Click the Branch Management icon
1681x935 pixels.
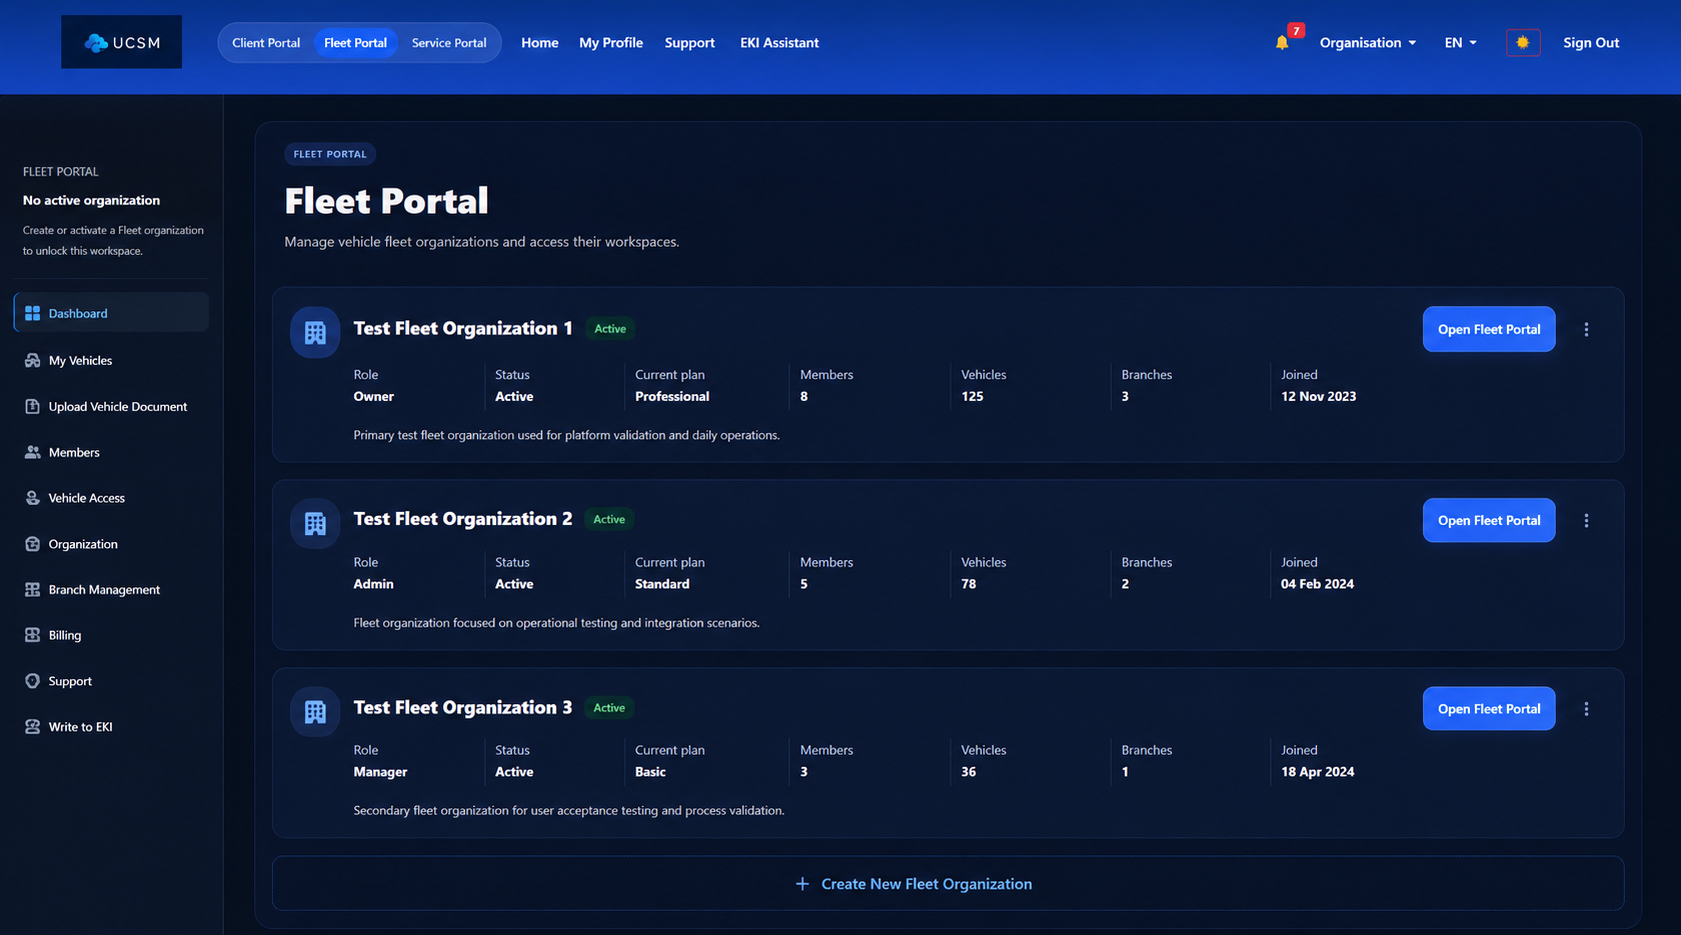[x=32, y=589]
